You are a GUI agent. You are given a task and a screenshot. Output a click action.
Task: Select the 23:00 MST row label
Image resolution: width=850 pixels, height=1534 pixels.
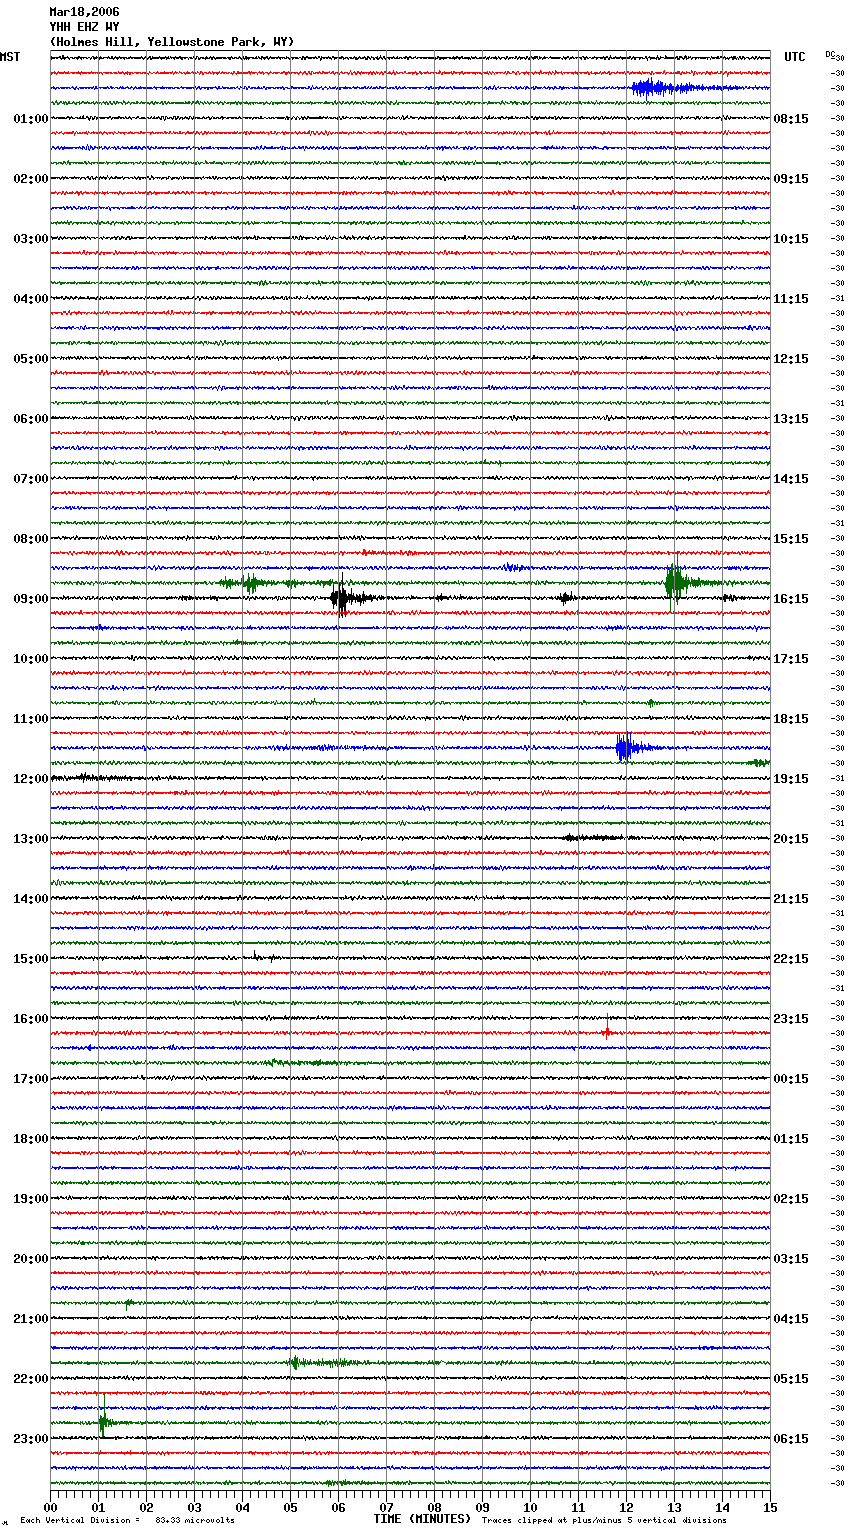[30, 1439]
